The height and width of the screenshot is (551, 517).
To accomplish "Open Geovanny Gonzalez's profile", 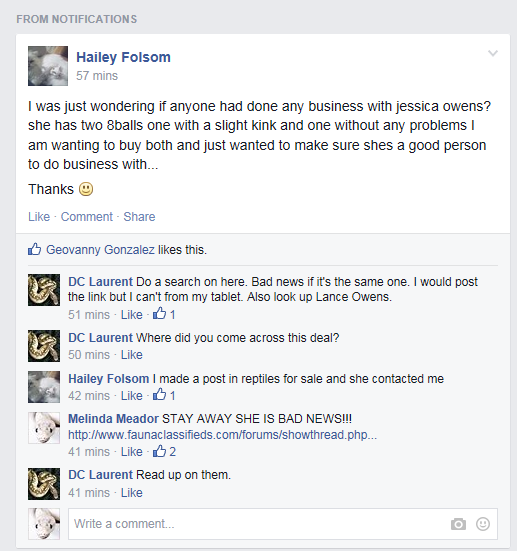I will click(x=100, y=249).
